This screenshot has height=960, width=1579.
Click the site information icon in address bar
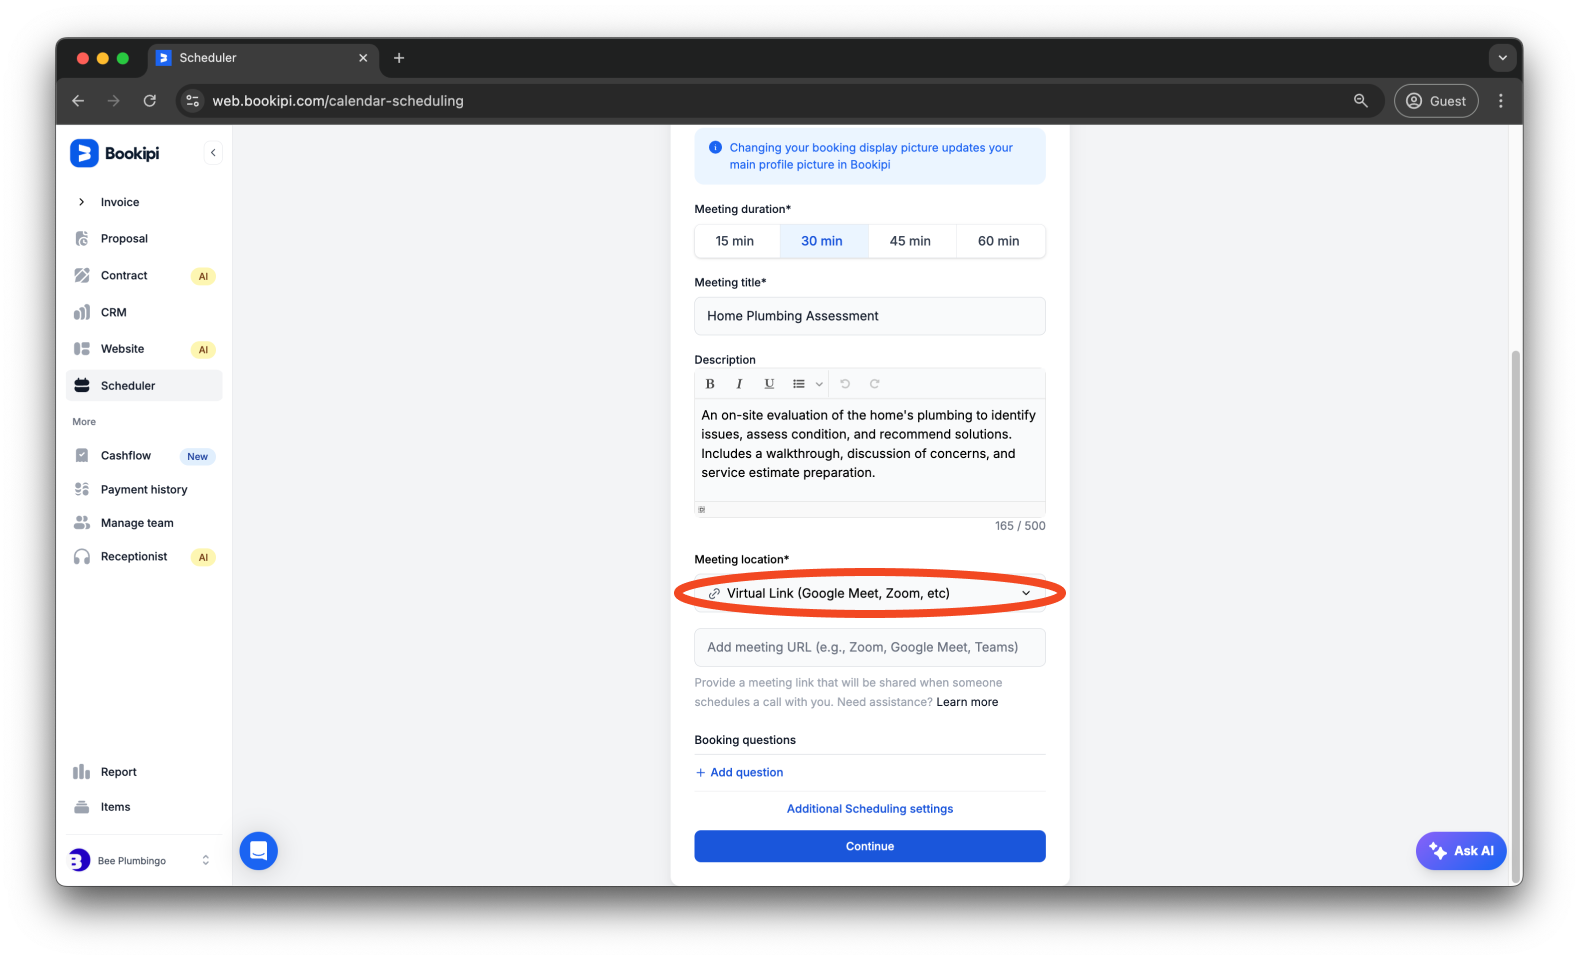pos(193,101)
